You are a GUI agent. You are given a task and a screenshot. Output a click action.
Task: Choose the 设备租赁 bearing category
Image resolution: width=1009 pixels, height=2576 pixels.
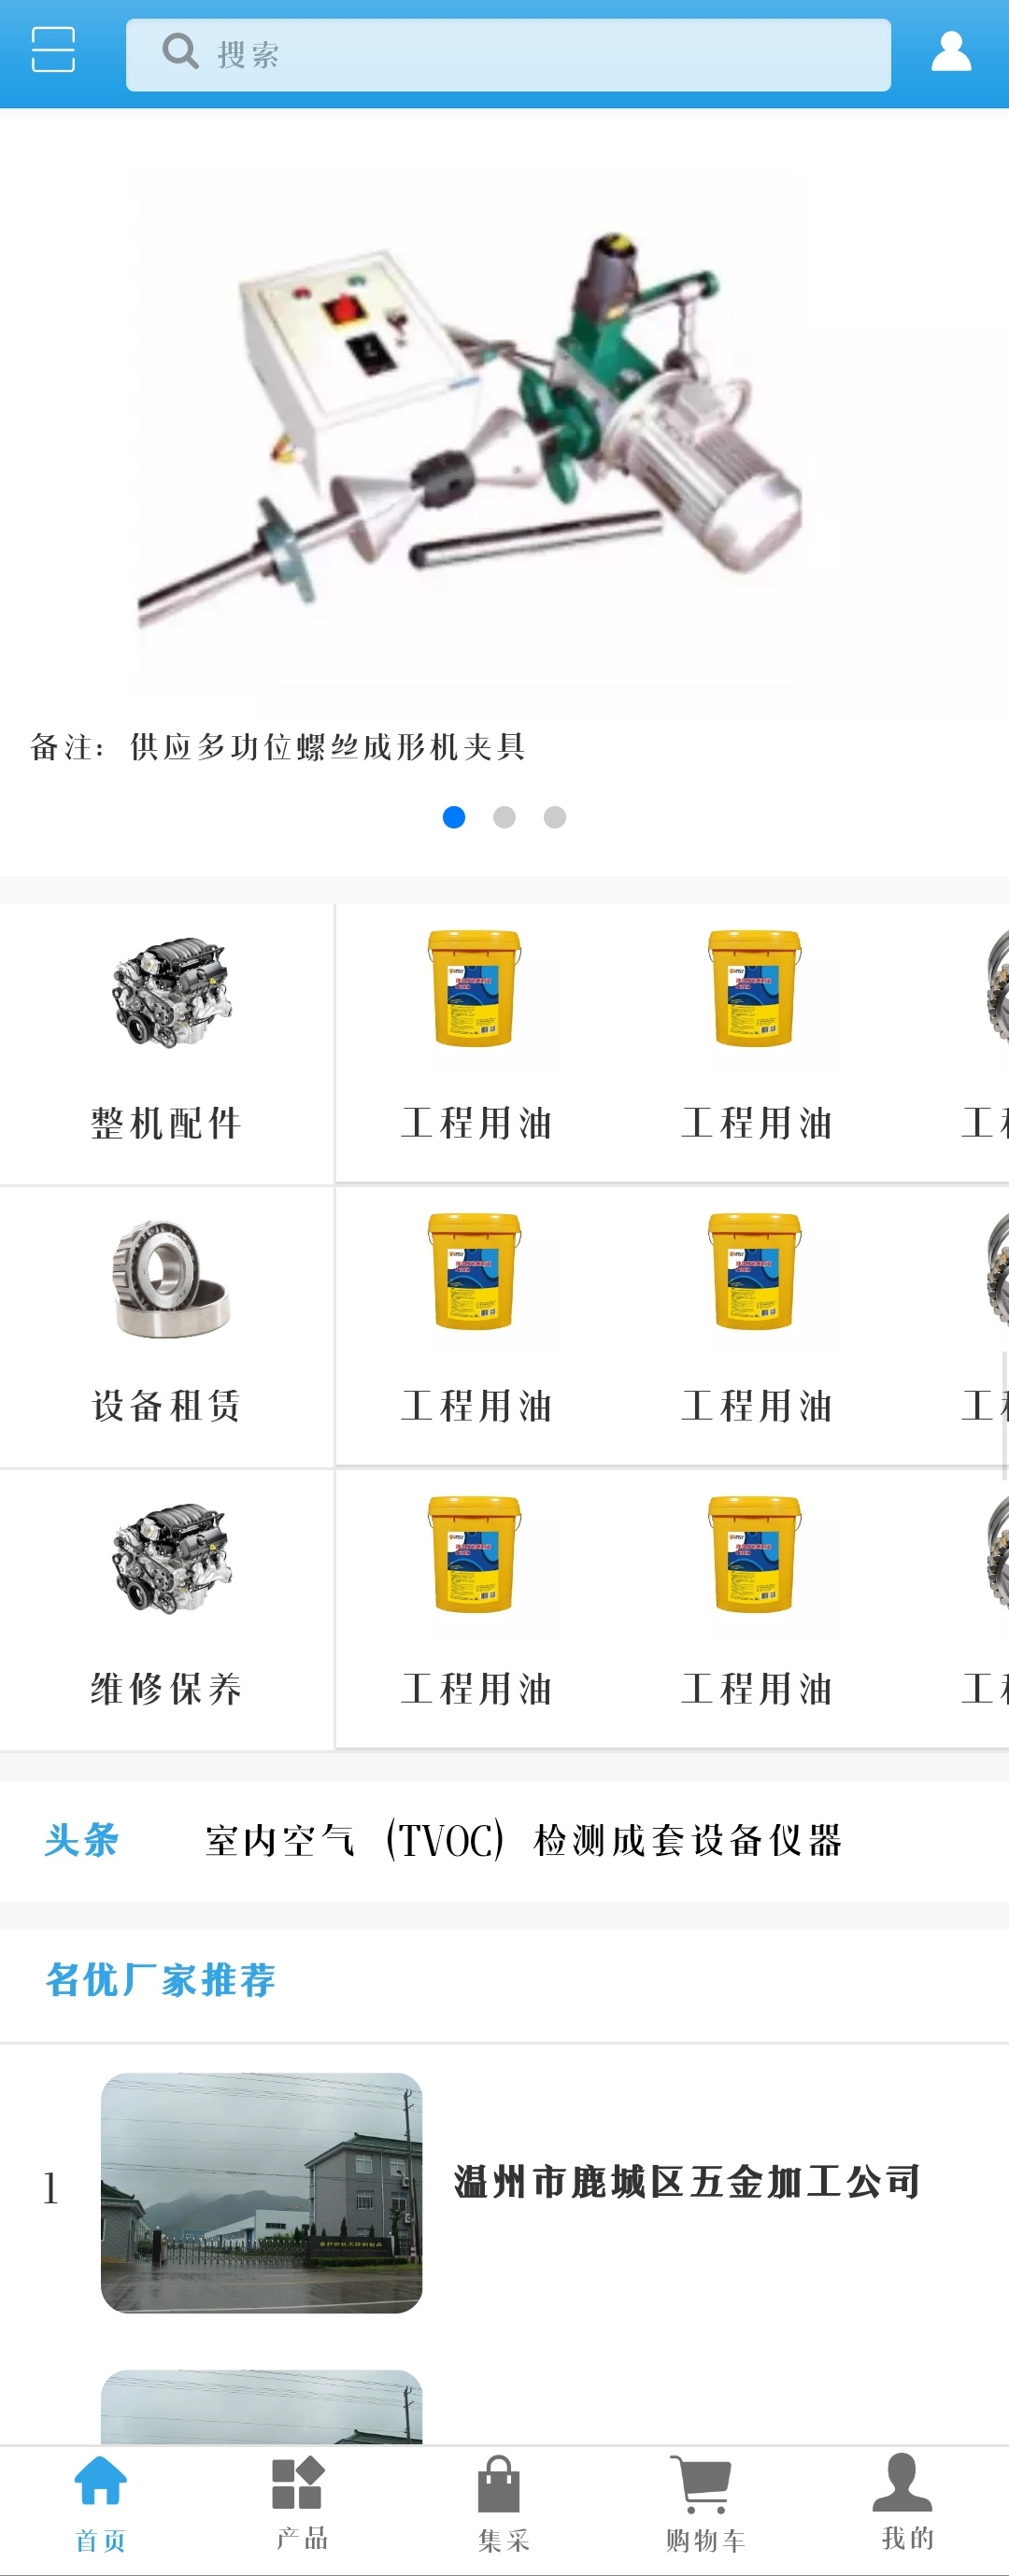coord(166,1327)
